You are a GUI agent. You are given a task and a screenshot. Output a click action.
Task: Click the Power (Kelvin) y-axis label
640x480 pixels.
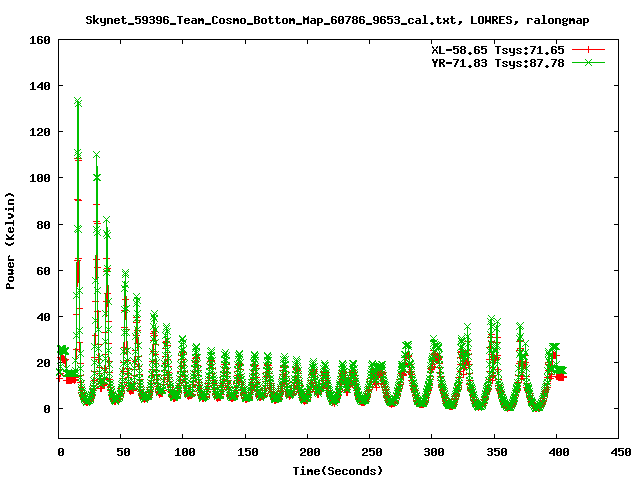point(10,241)
